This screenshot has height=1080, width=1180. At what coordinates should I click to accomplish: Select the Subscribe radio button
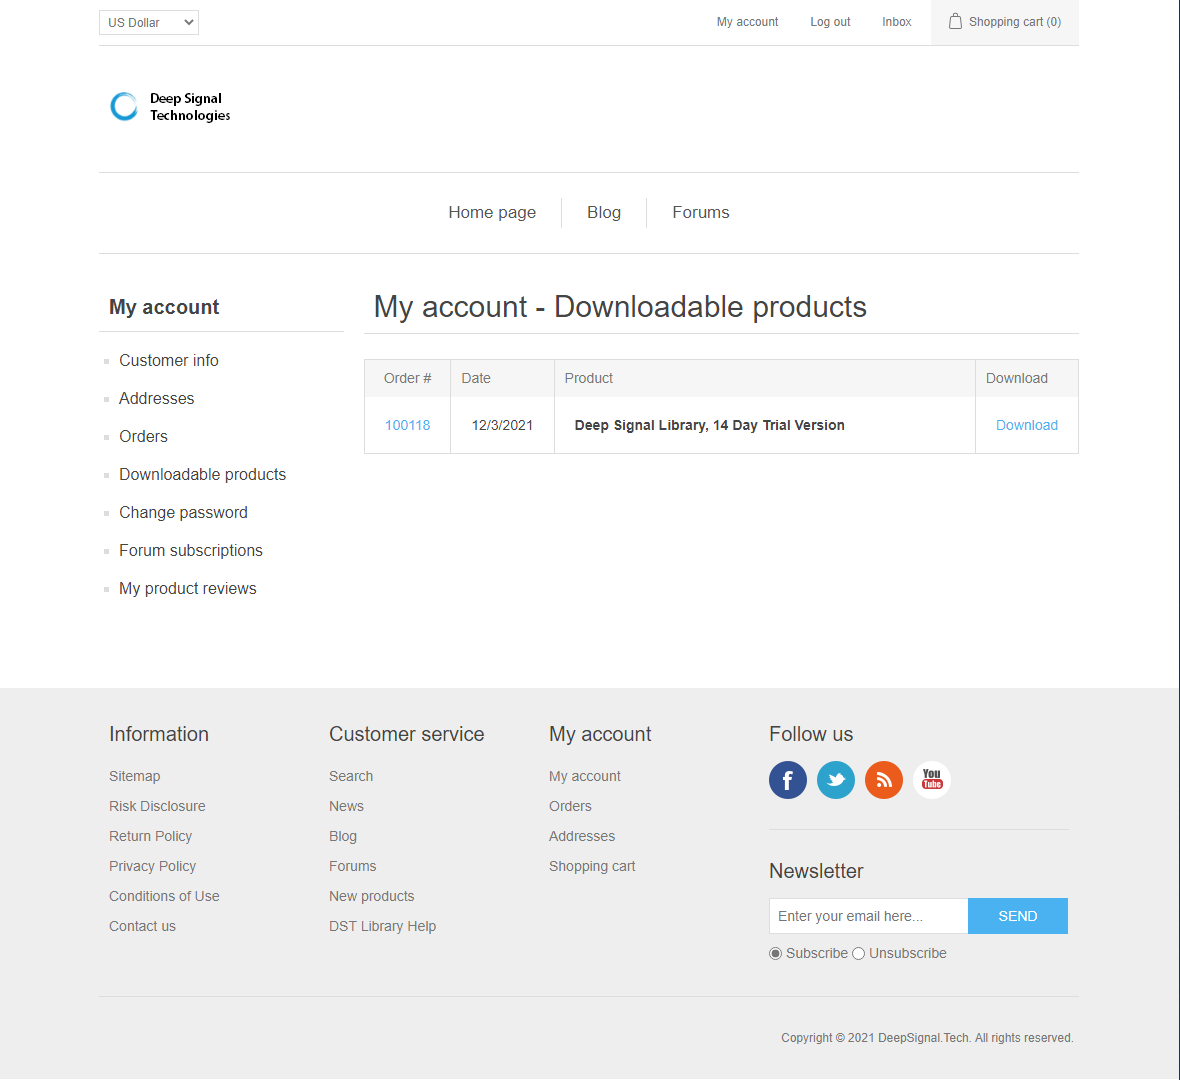775,954
